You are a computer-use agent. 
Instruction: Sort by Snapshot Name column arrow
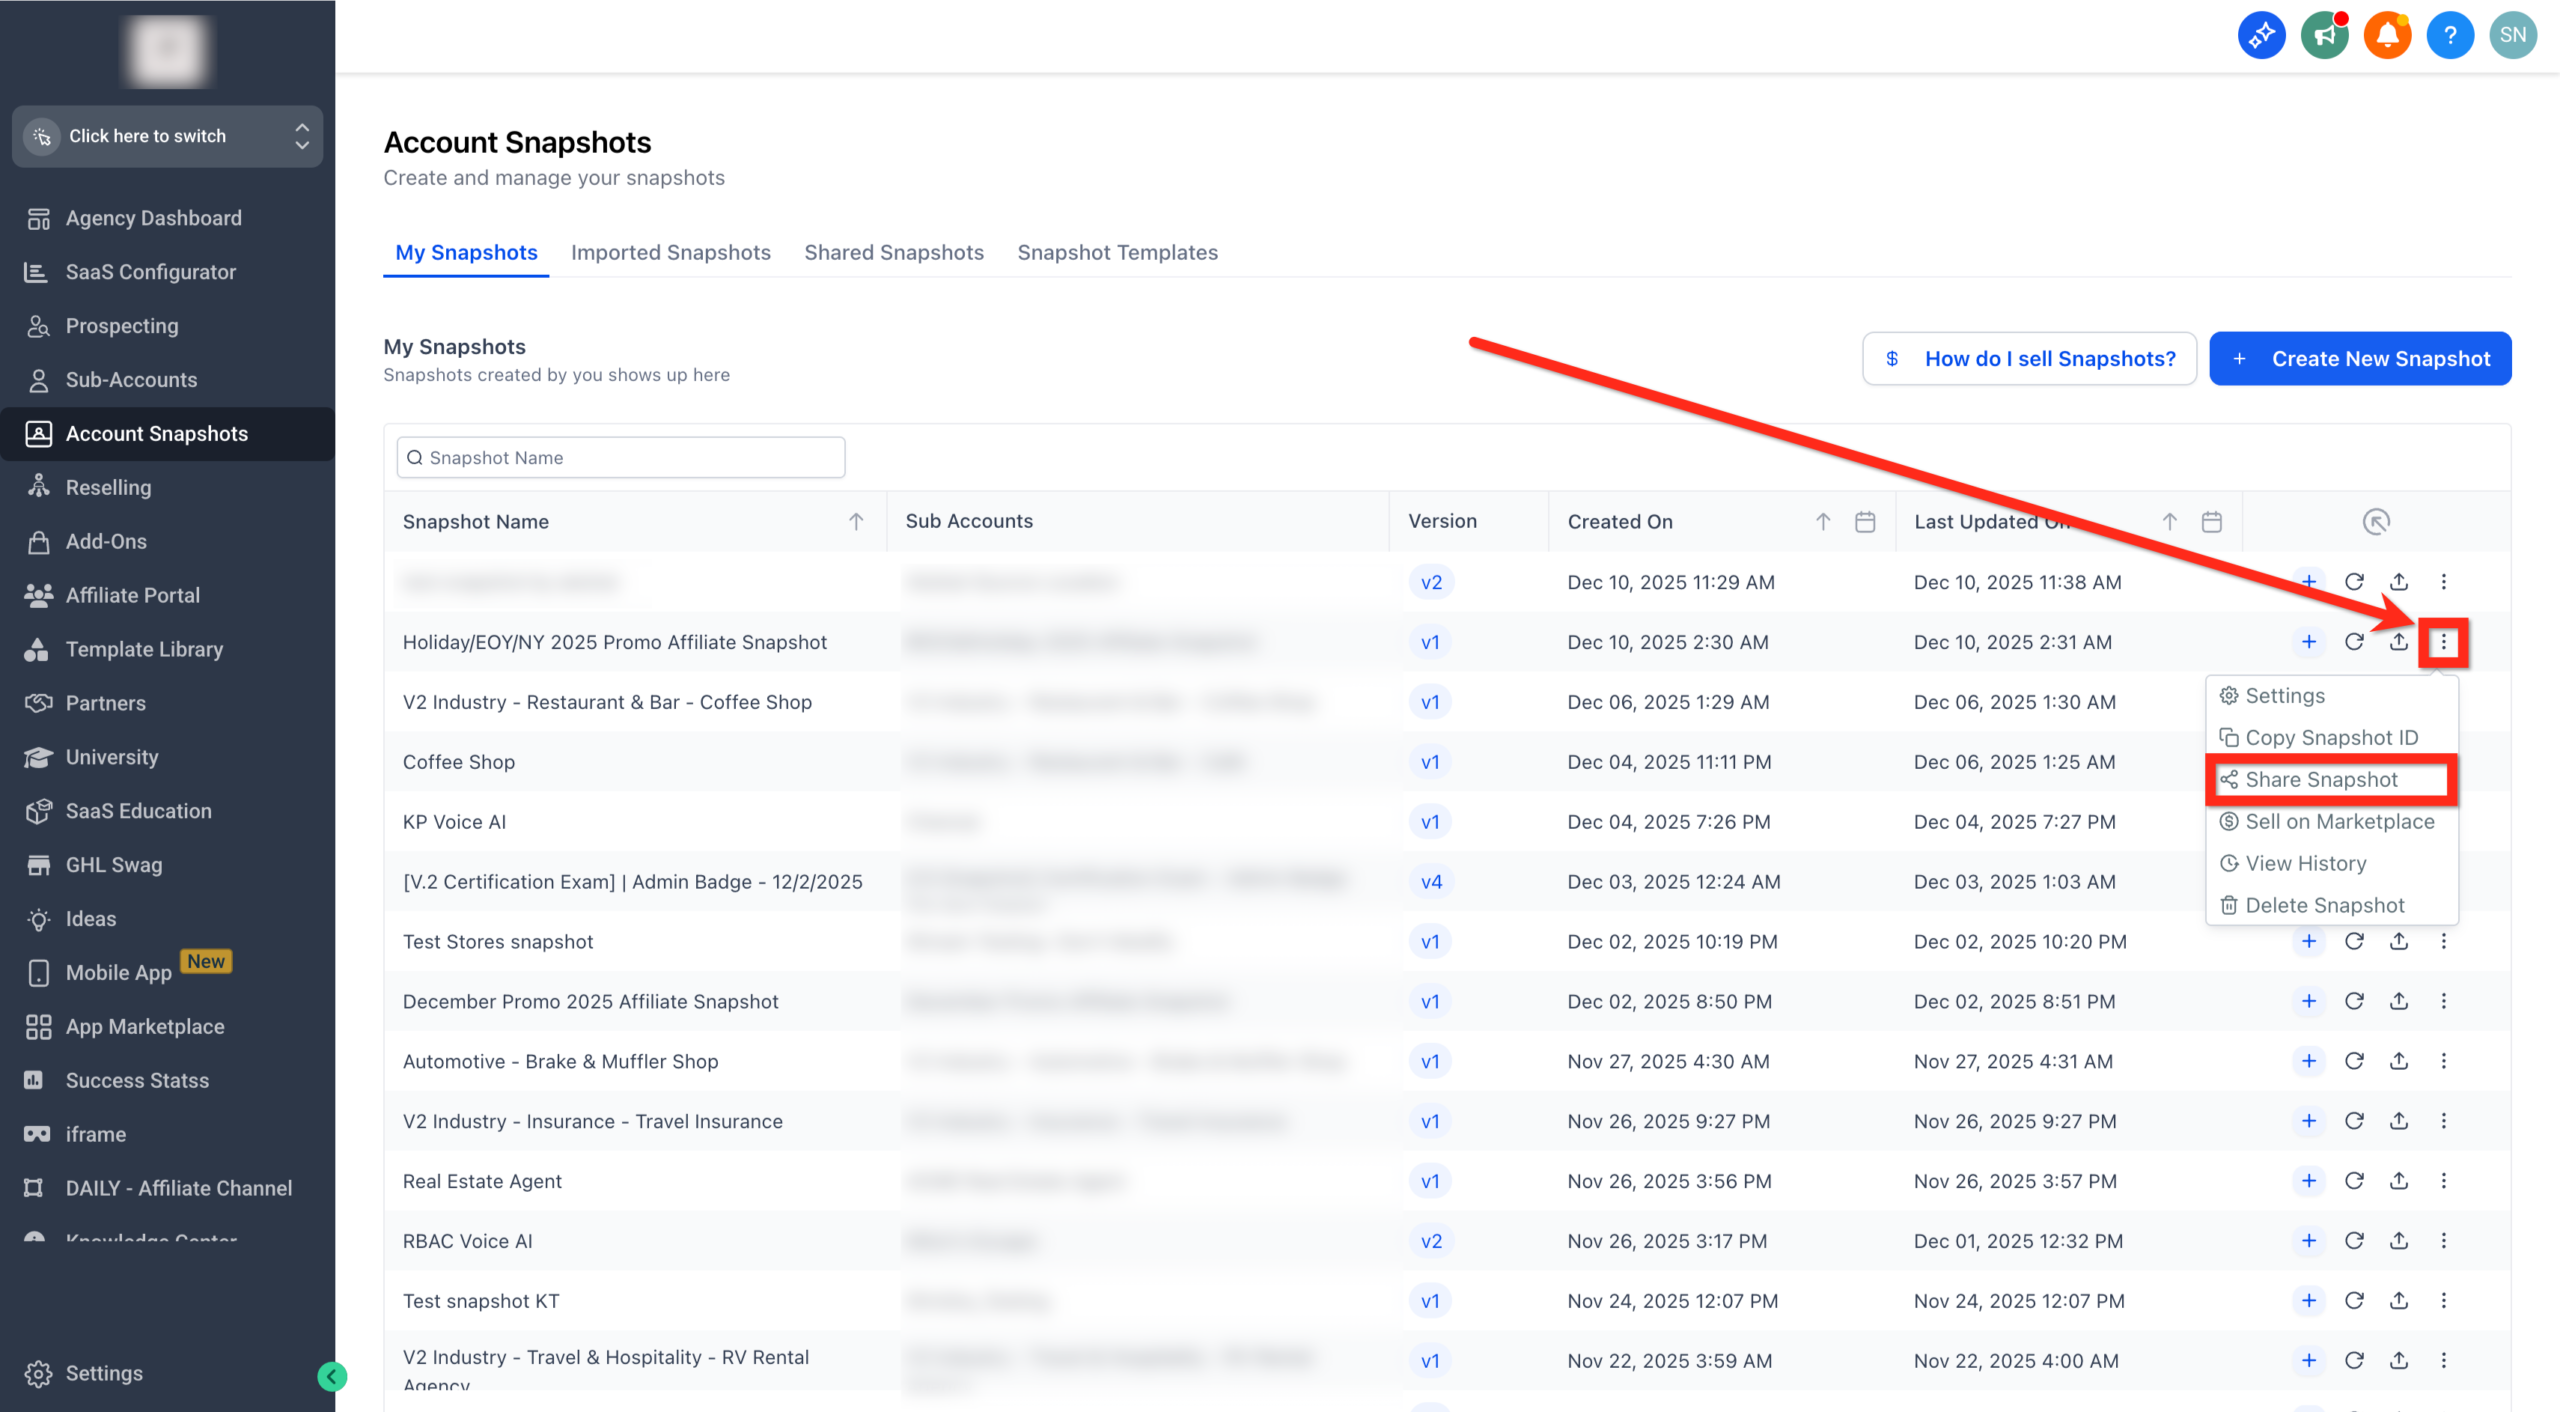point(856,522)
